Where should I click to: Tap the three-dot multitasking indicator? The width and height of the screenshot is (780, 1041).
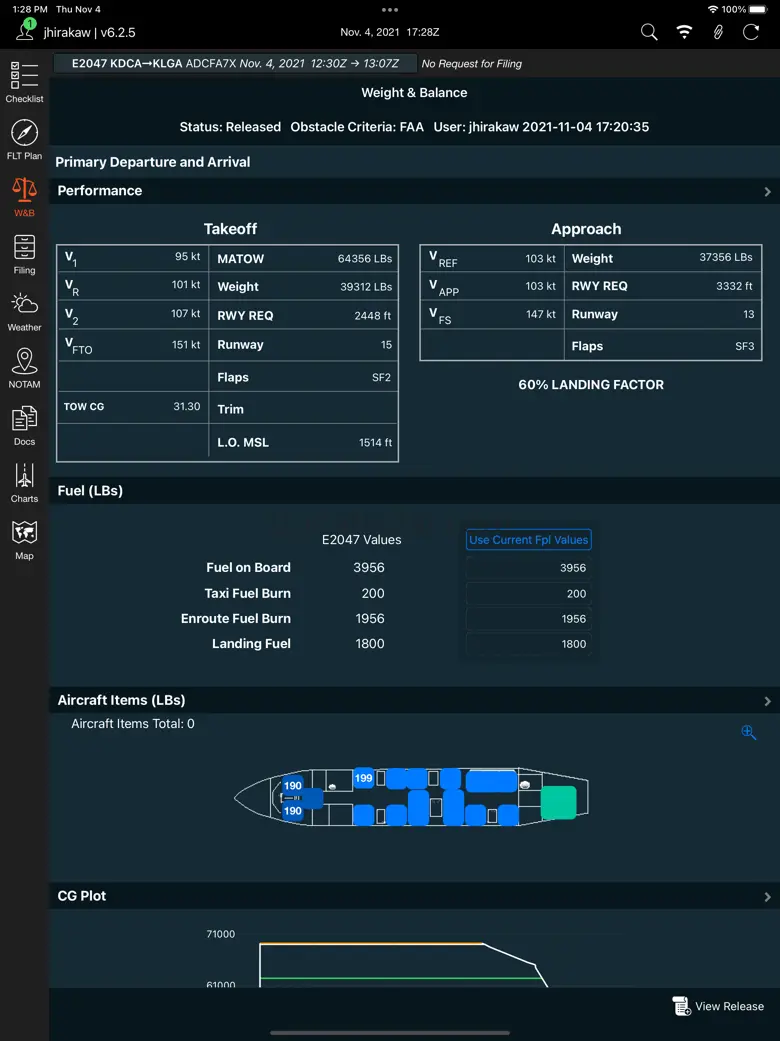(x=390, y=10)
